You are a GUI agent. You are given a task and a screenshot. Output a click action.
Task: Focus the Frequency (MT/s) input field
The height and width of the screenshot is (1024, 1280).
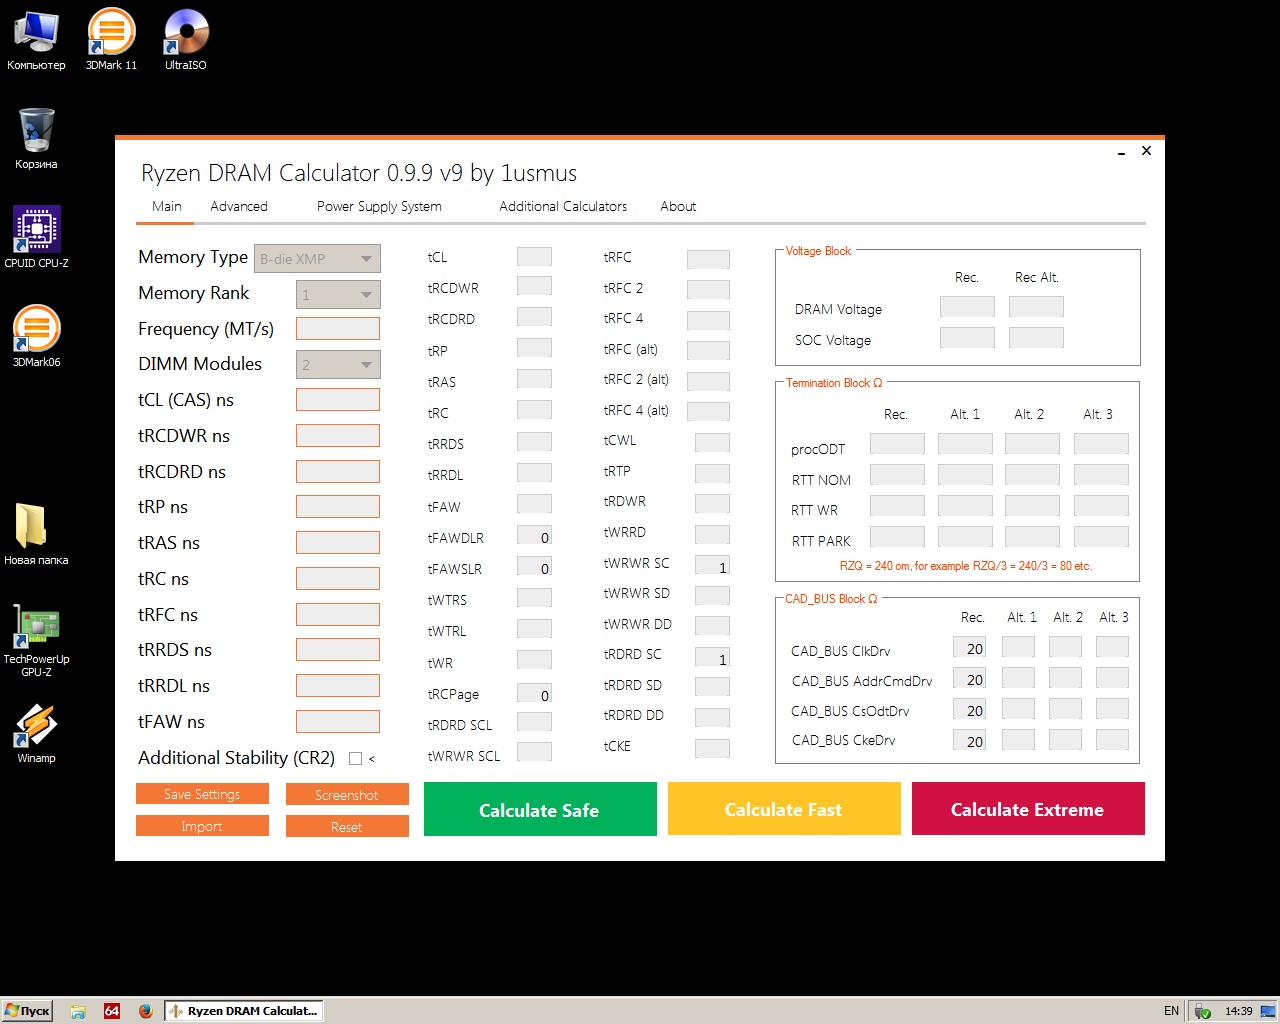(x=338, y=329)
